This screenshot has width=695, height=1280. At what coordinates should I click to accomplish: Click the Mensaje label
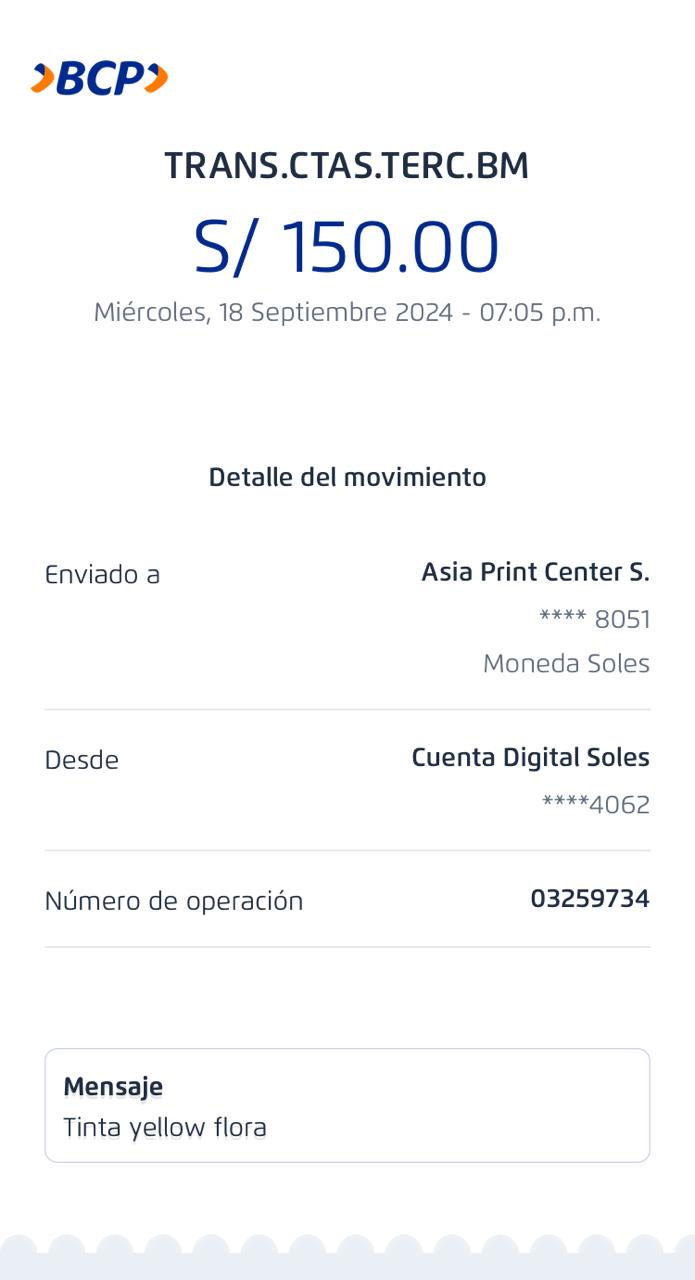pos(113,1087)
